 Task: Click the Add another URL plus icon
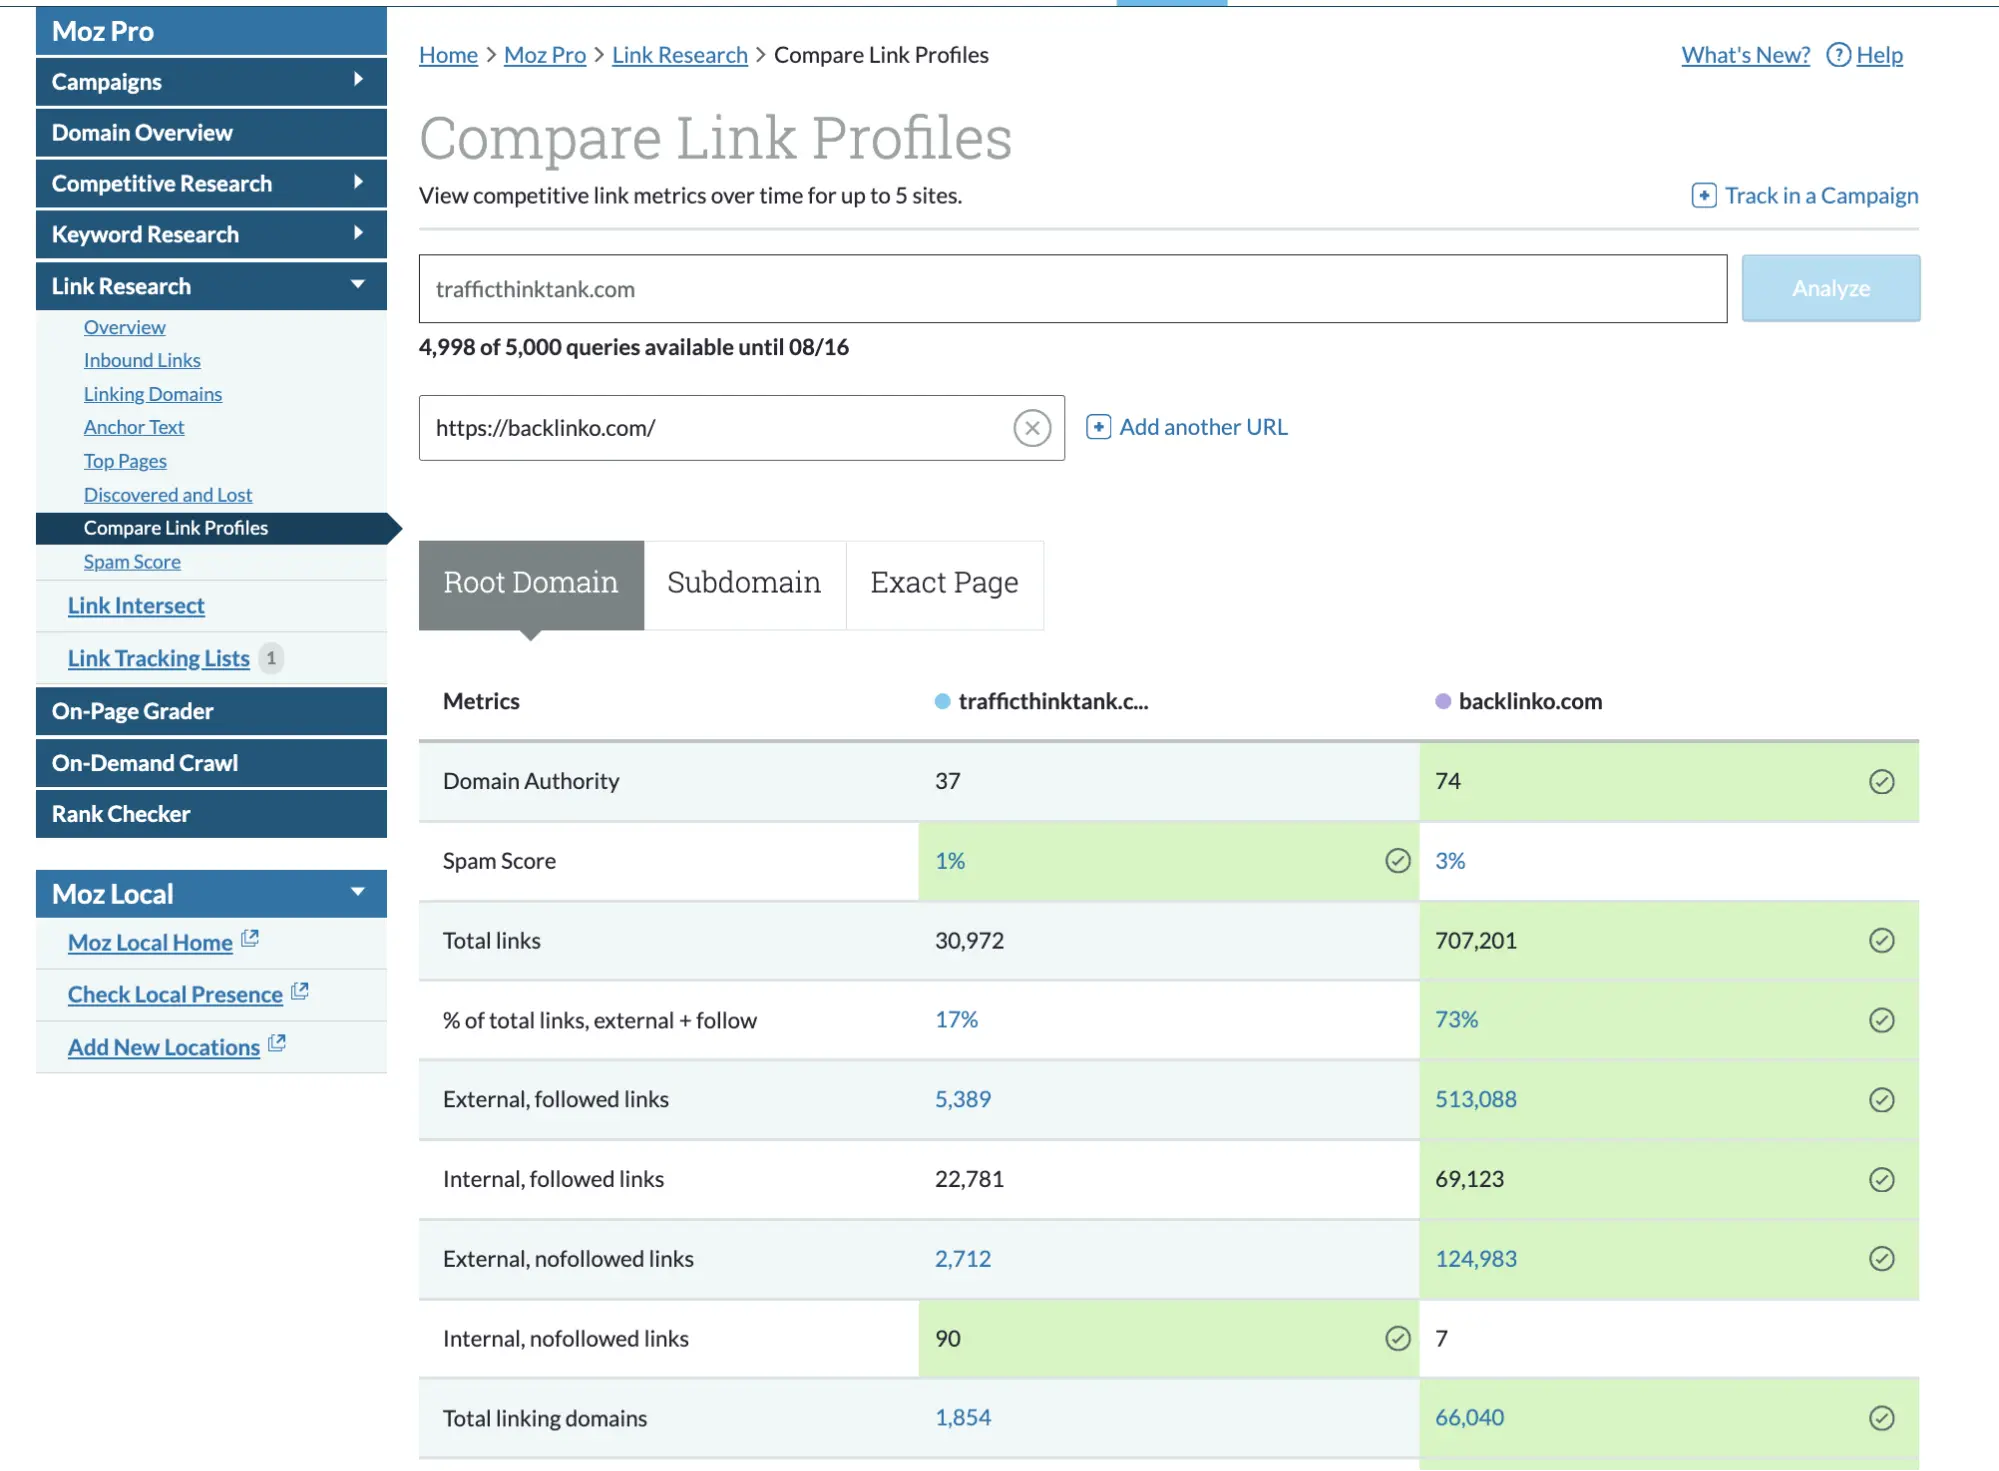click(1098, 427)
